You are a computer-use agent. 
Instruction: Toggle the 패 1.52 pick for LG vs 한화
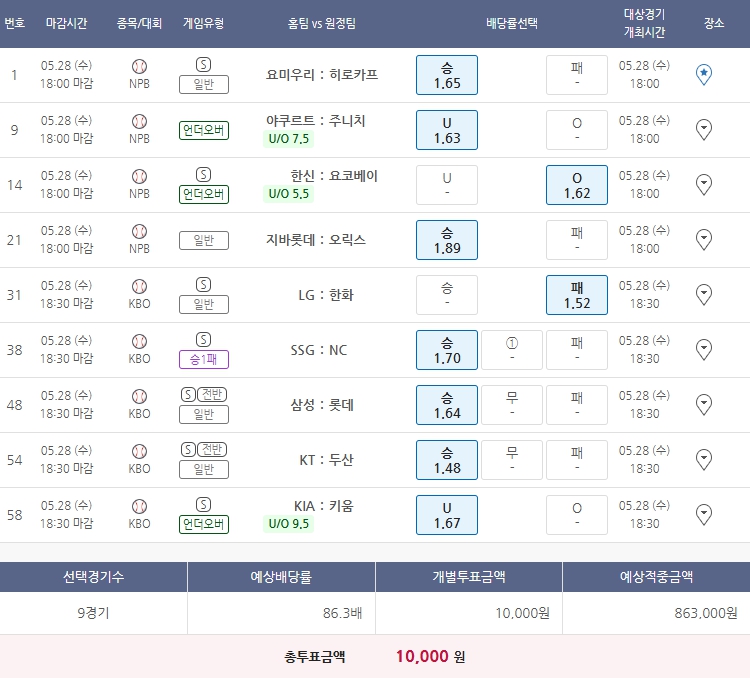tap(577, 295)
